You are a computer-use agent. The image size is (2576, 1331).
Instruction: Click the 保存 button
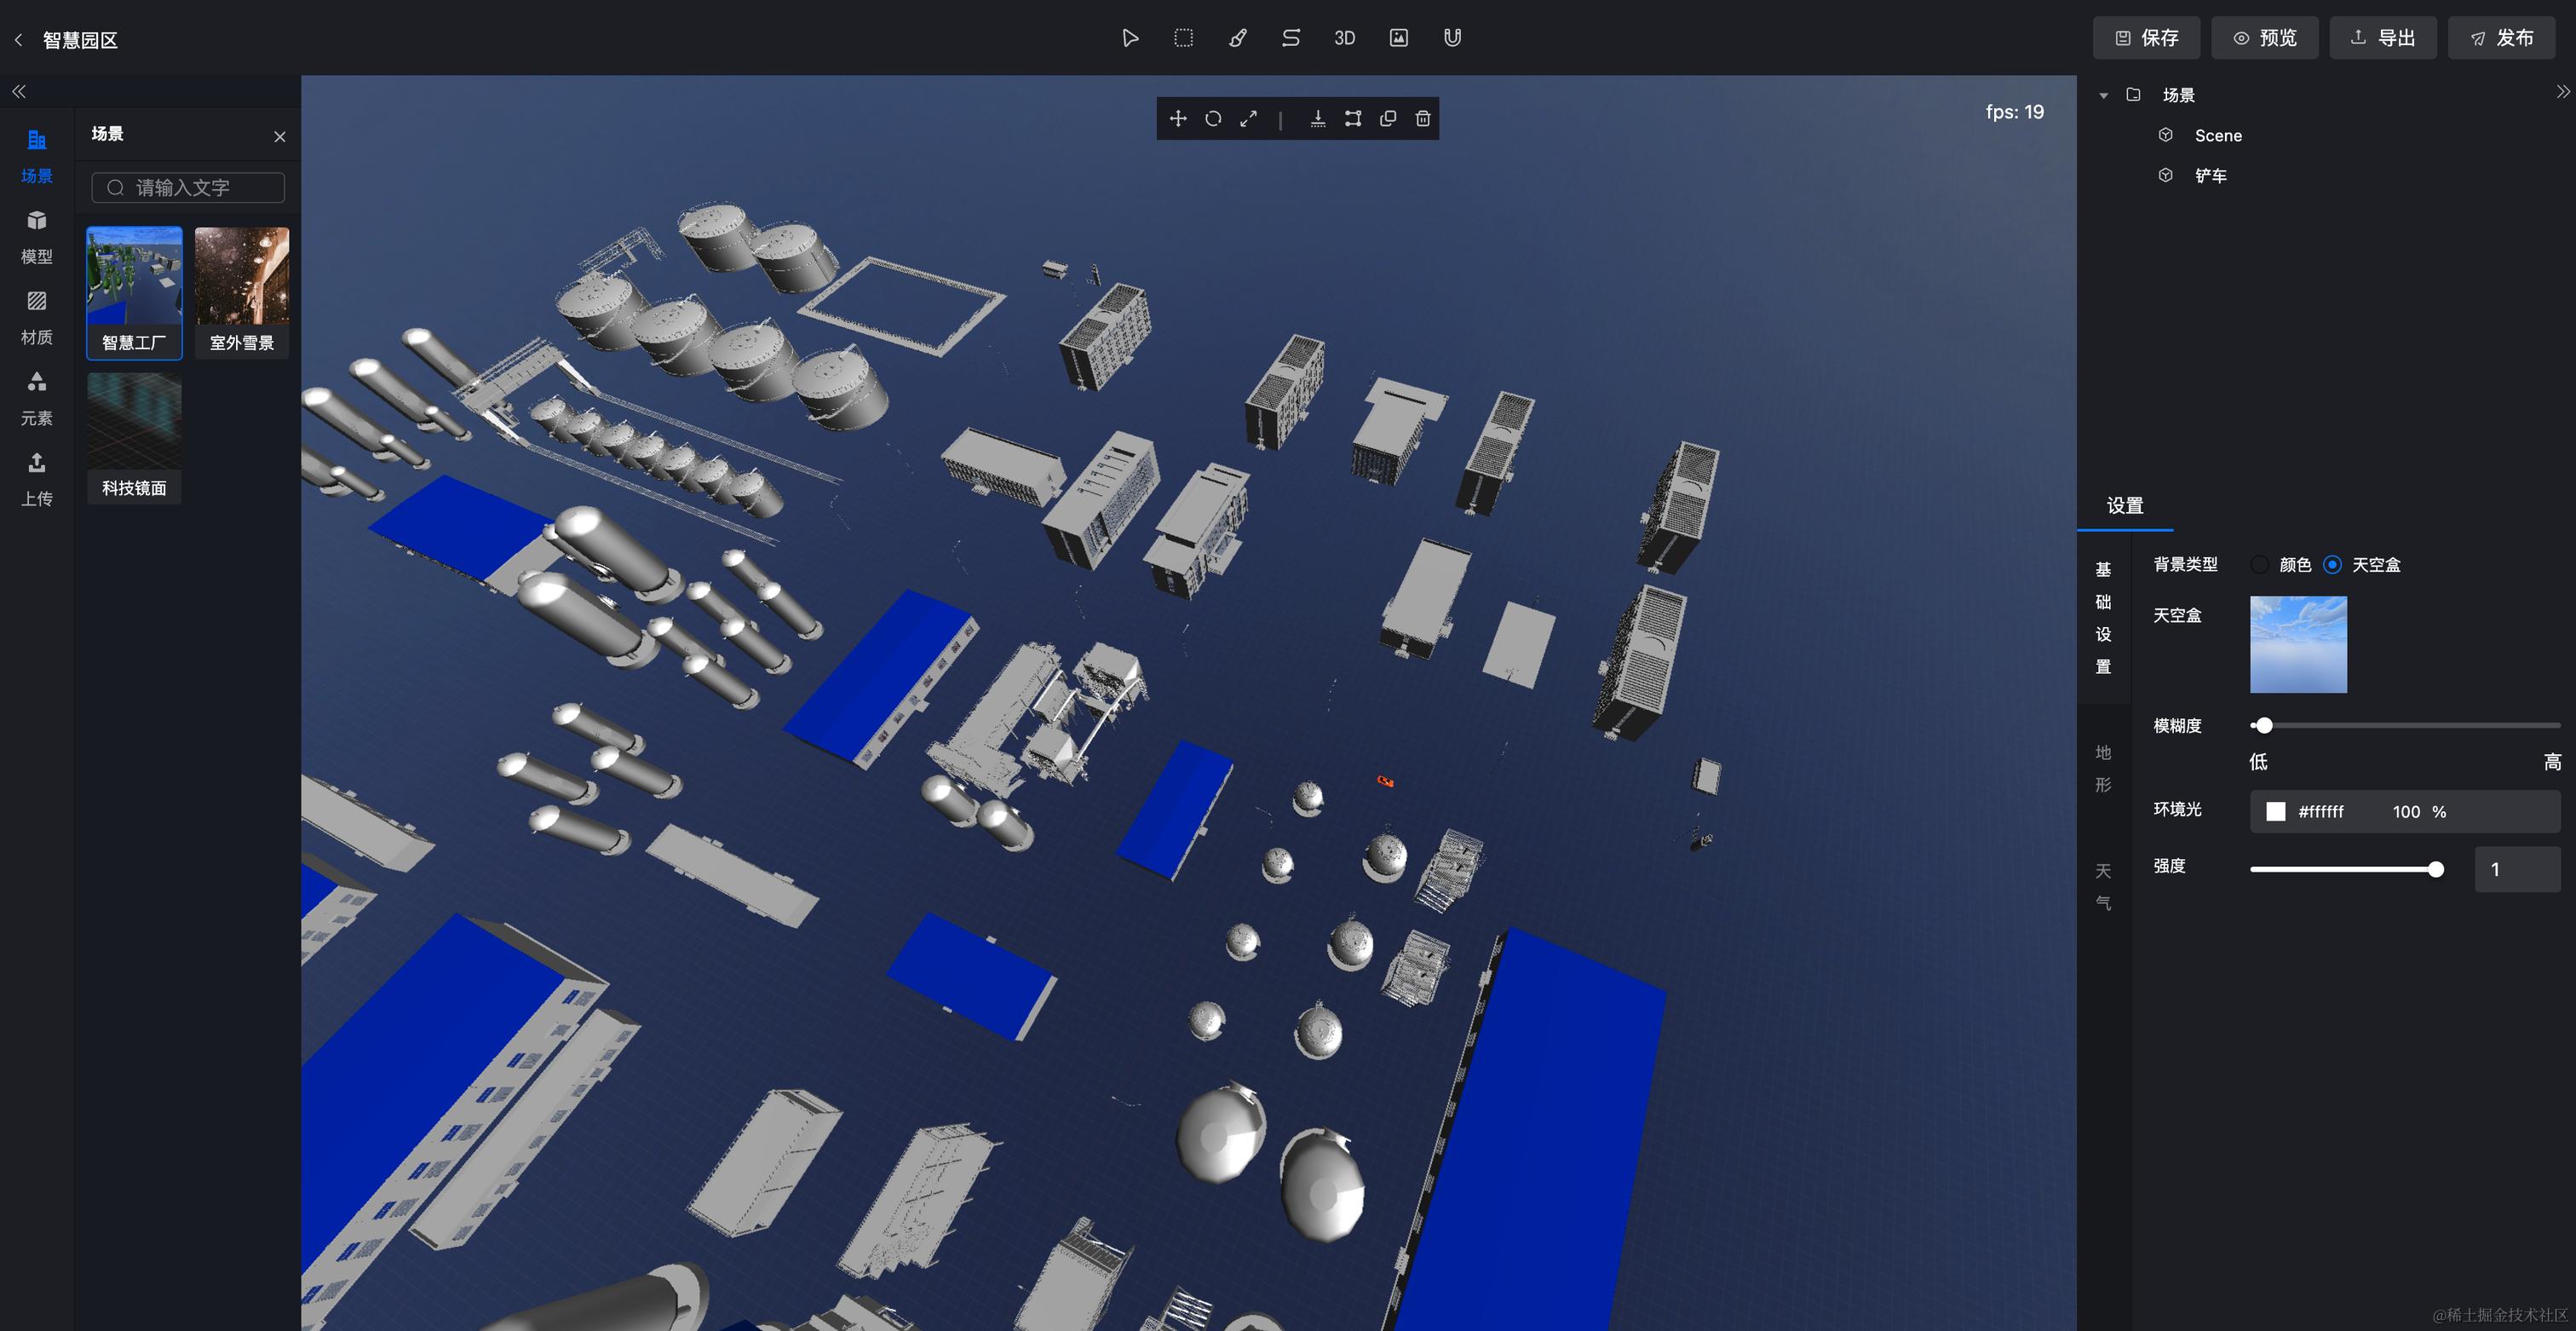pyautogui.click(x=2146, y=38)
